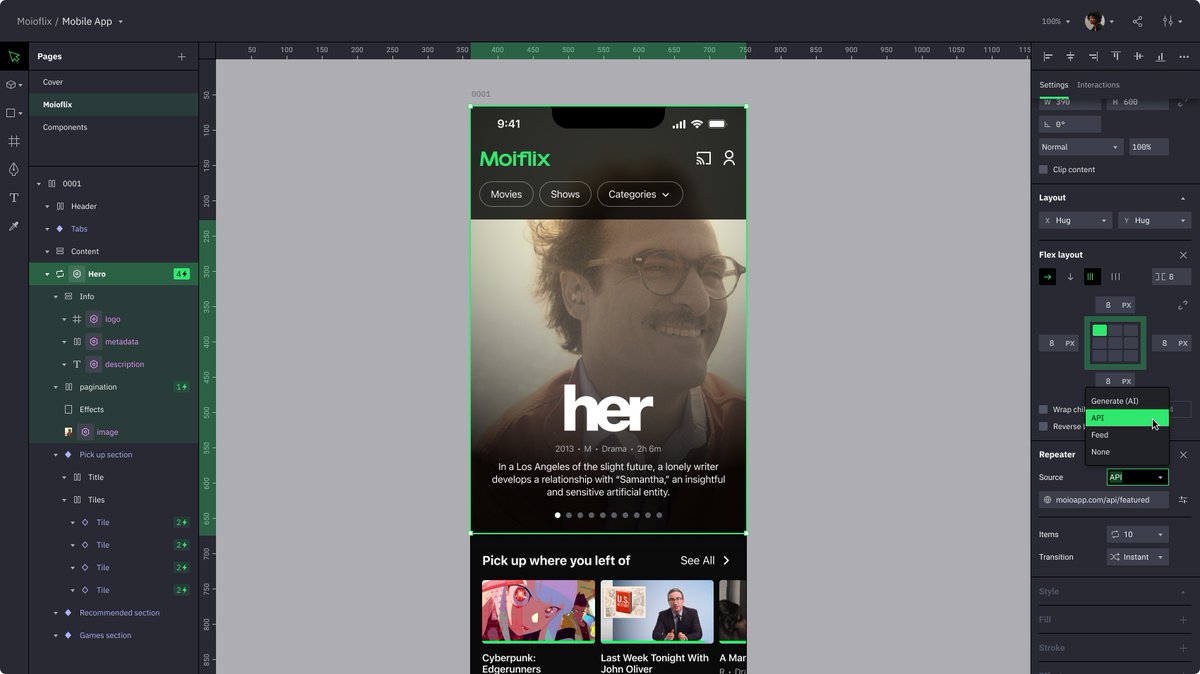
Task: Align top edges icon
Action: tap(1116, 57)
